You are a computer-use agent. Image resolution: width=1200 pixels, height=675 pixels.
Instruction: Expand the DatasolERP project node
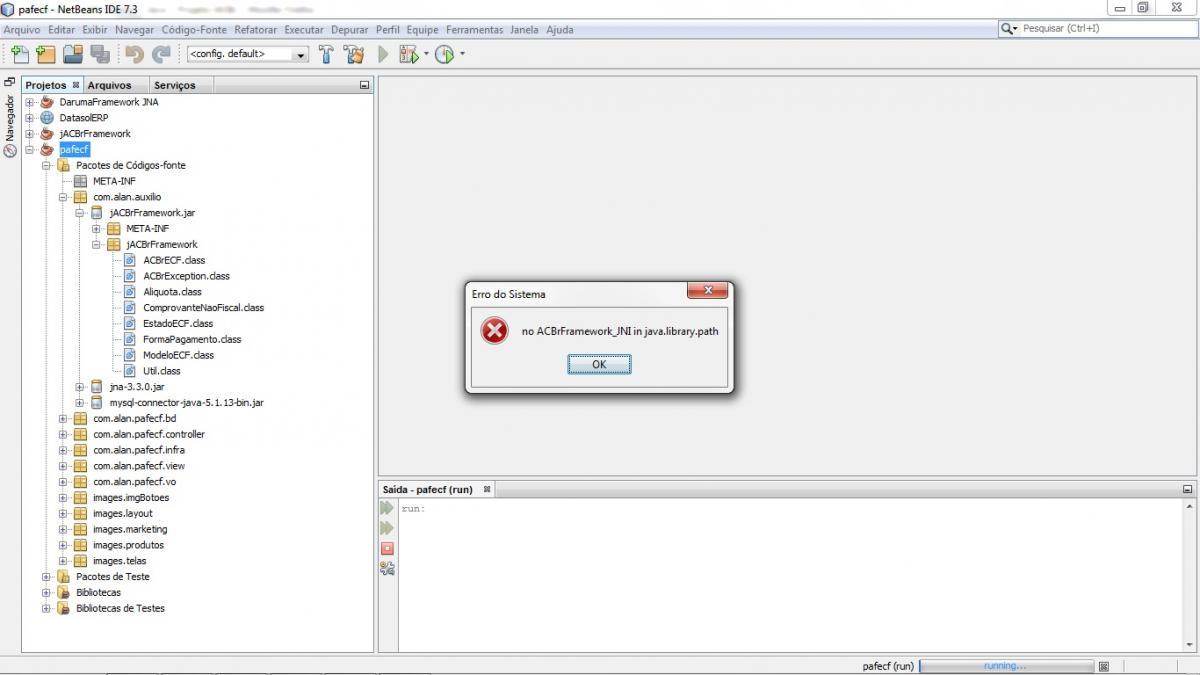click(x=30, y=118)
